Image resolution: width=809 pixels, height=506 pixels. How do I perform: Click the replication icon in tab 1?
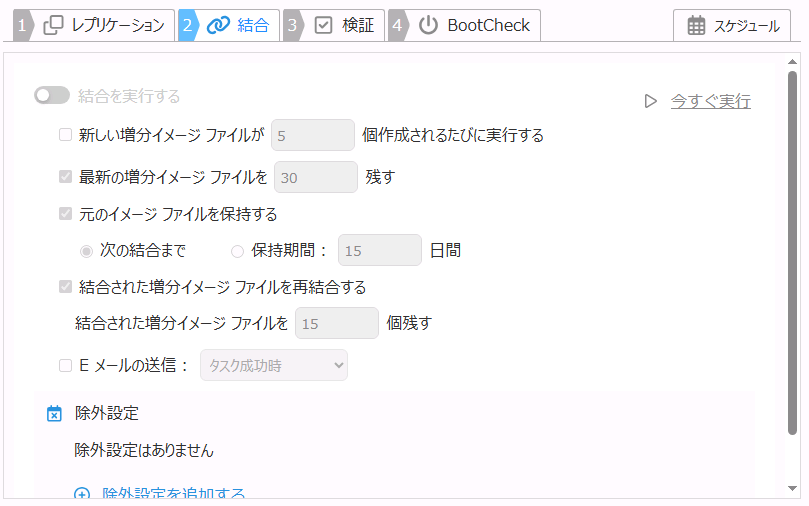click(54, 26)
